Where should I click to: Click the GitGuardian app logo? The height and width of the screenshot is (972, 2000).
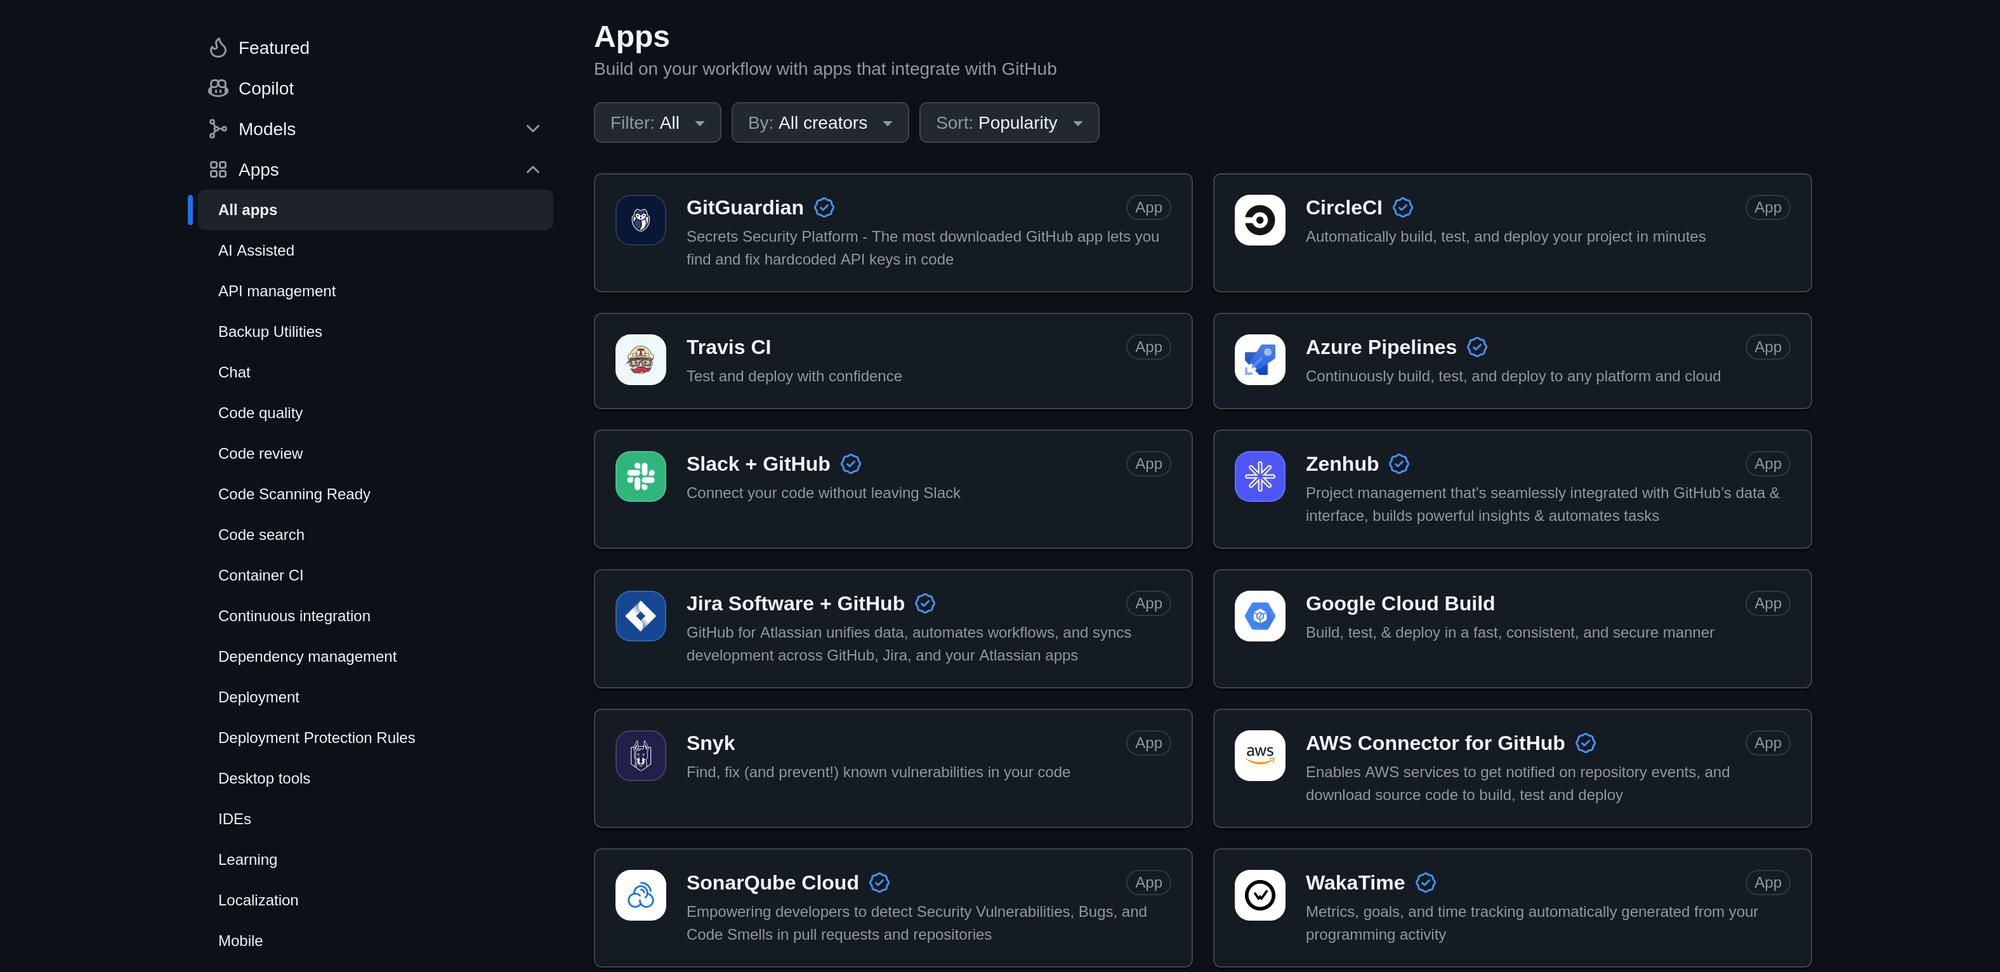tap(640, 220)
